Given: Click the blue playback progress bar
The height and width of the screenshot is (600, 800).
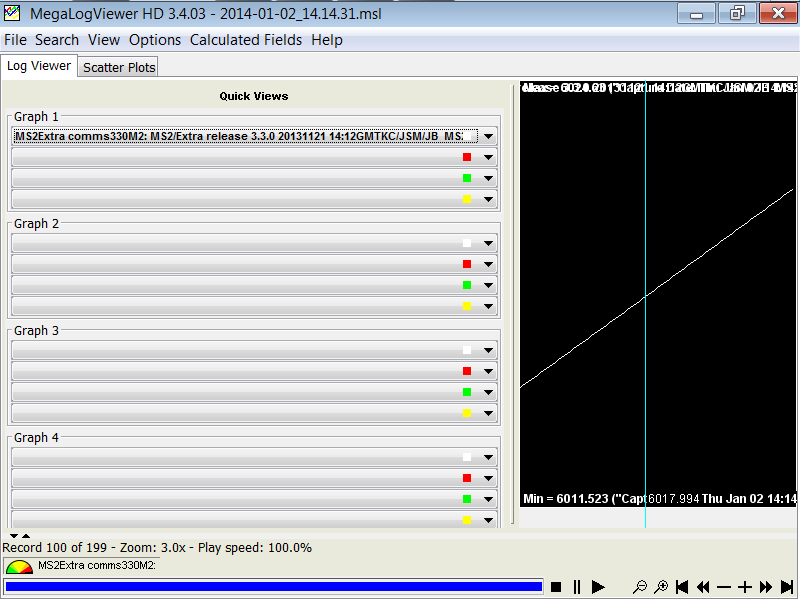Looking at the screenshot, I should [273, 587].
